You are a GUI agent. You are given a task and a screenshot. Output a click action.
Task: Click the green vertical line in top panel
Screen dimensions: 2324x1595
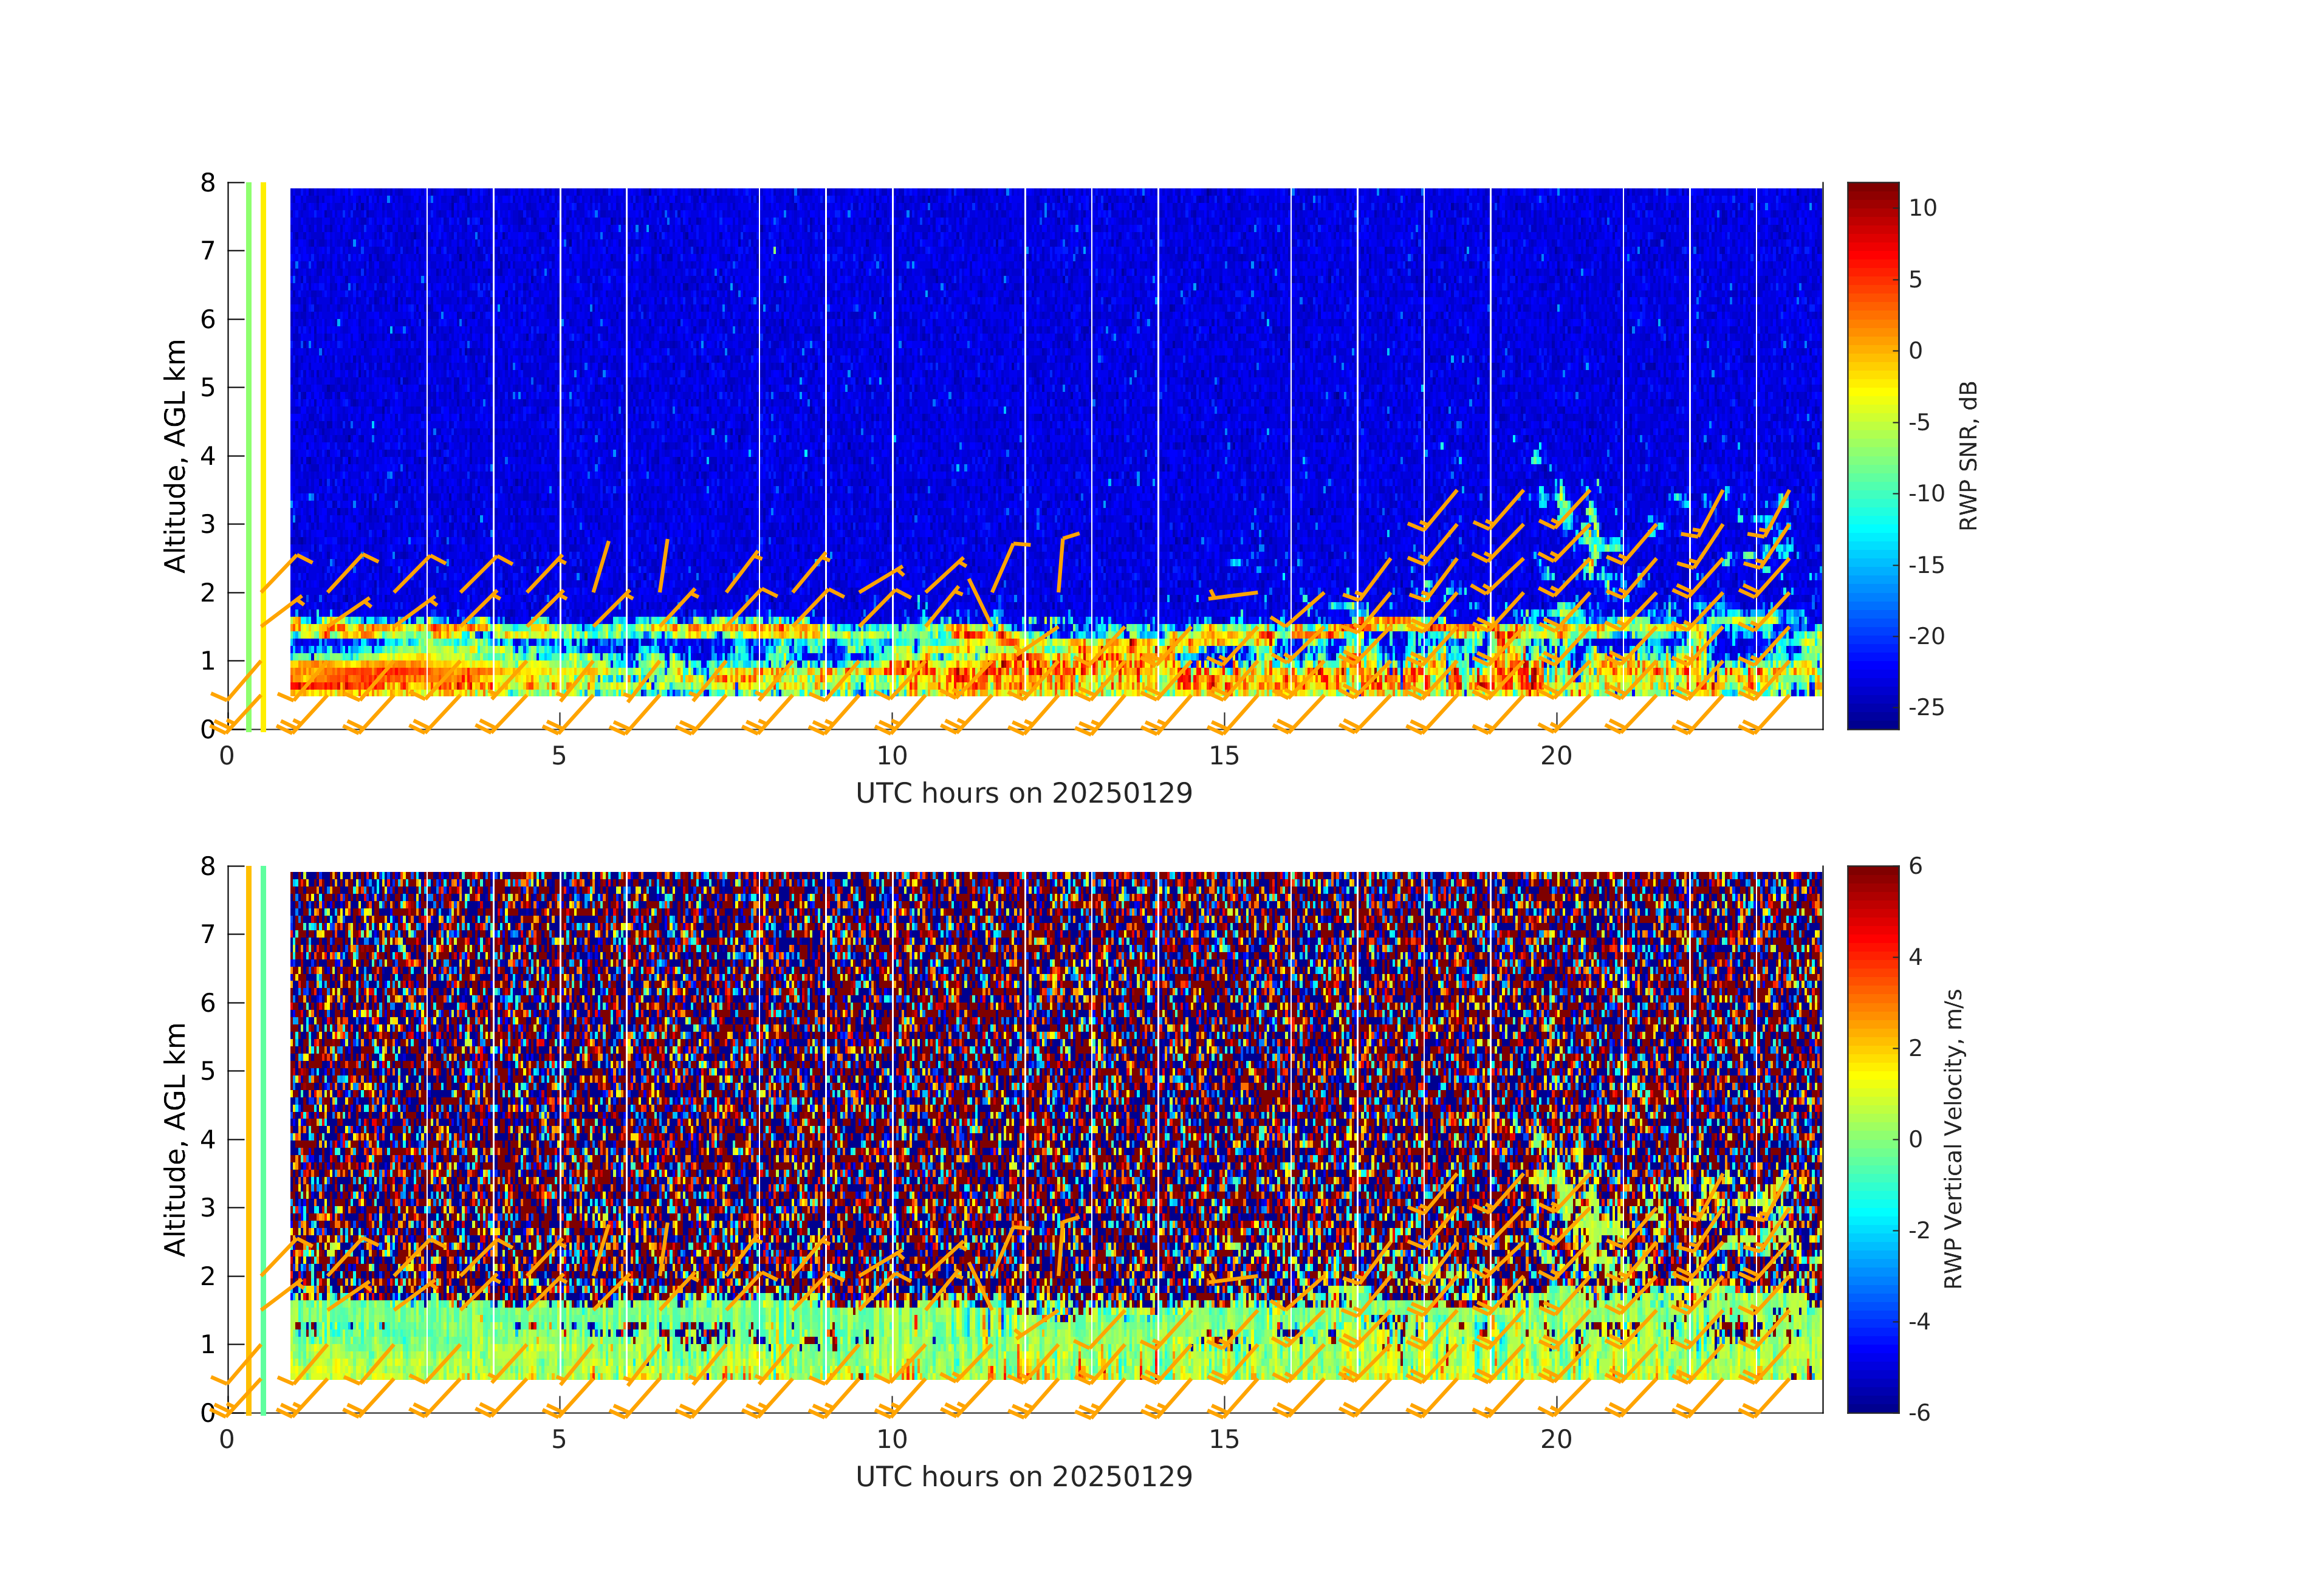tap(248, 400)
